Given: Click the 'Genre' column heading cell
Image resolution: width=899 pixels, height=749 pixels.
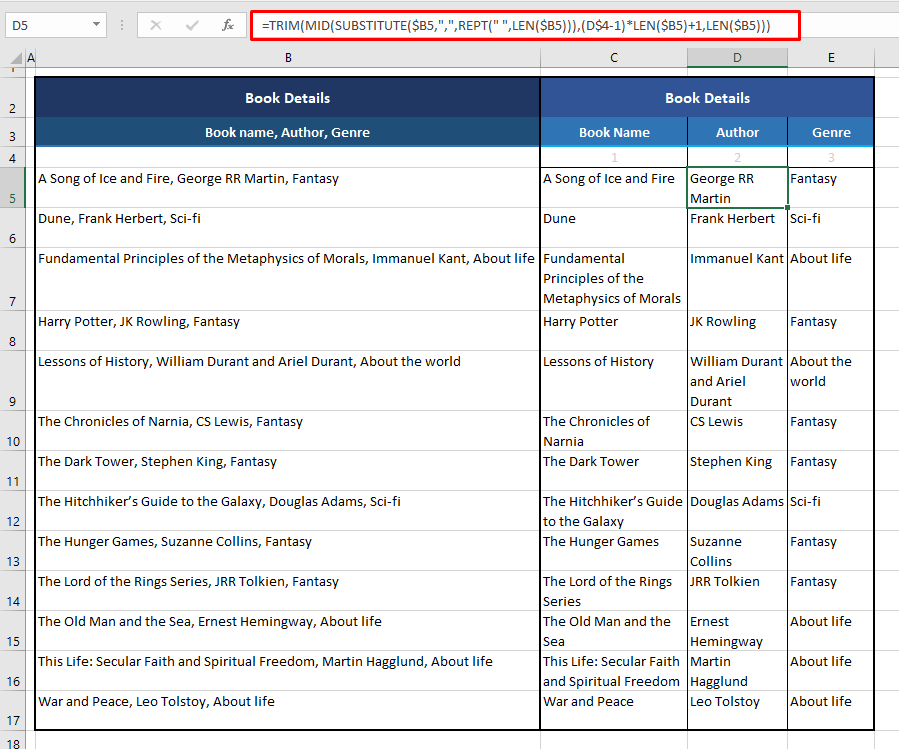Looking at the screenshot, I should 830,132.
